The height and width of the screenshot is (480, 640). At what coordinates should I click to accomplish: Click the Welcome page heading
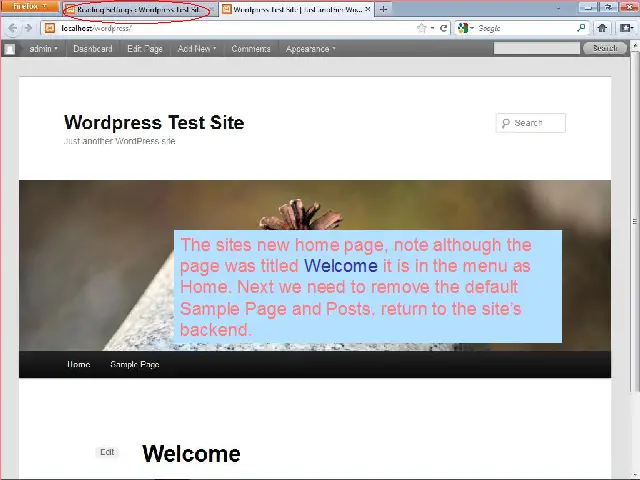(191, 454)
